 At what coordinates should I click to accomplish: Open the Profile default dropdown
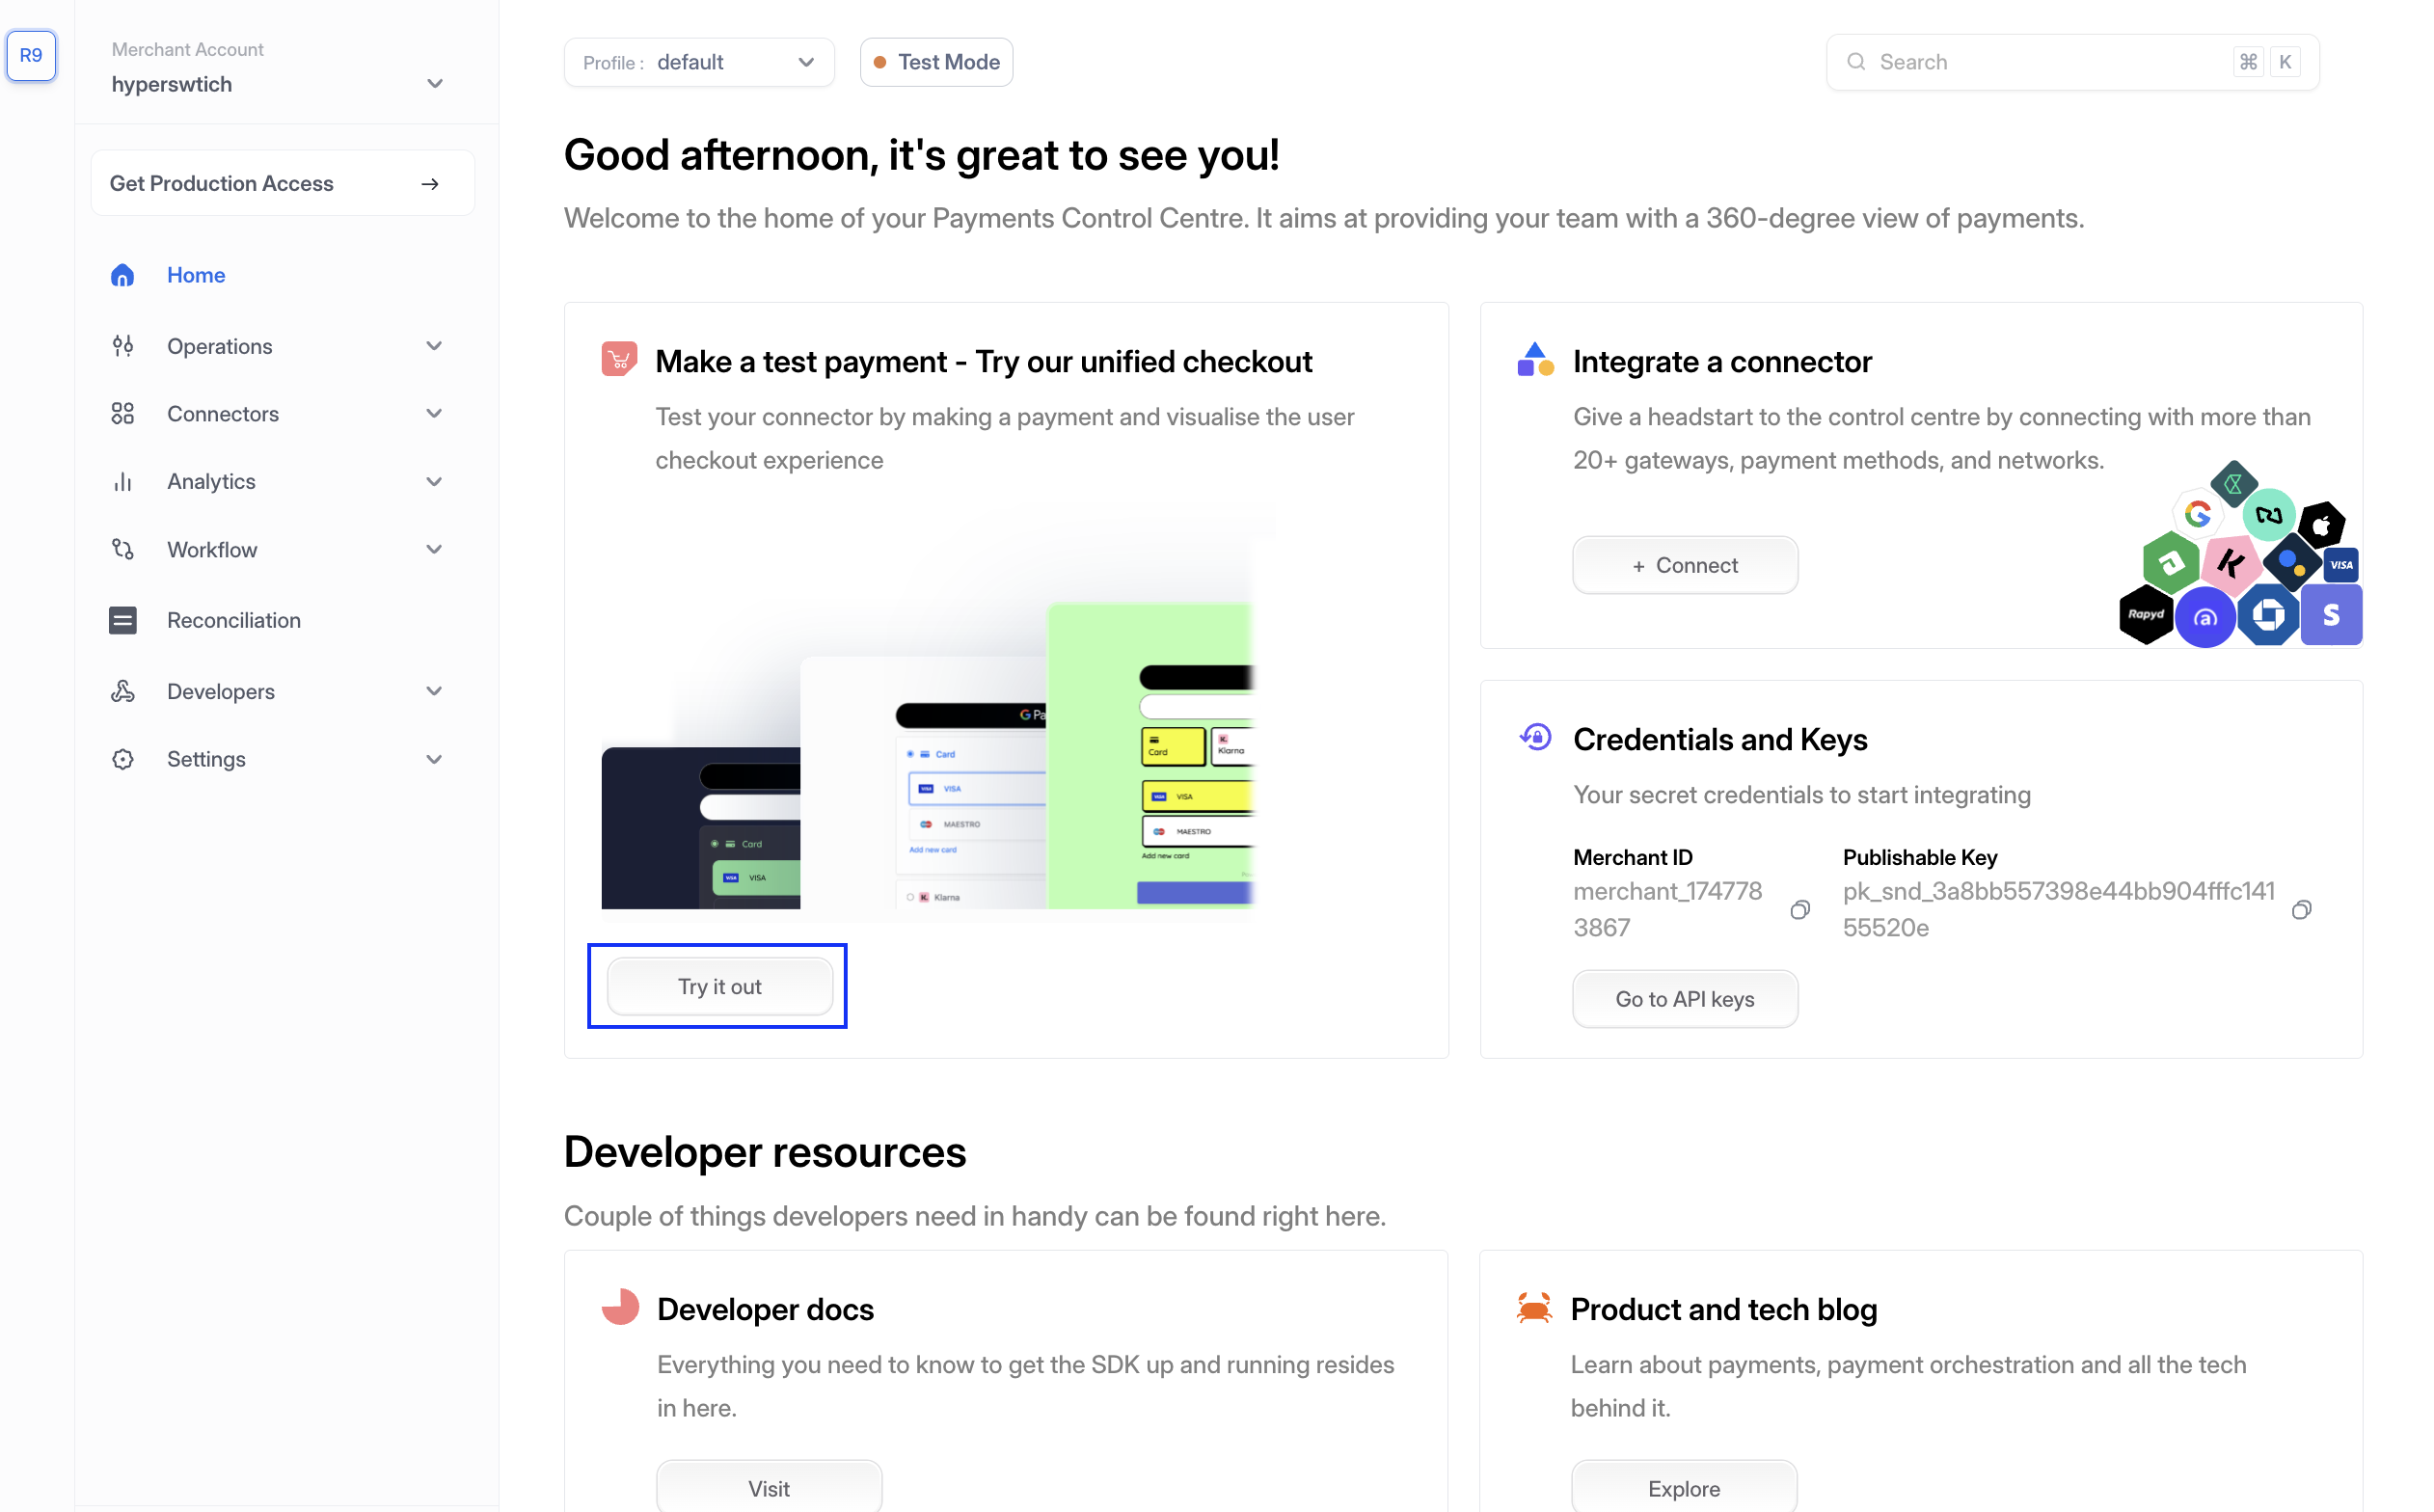[698, 62]
